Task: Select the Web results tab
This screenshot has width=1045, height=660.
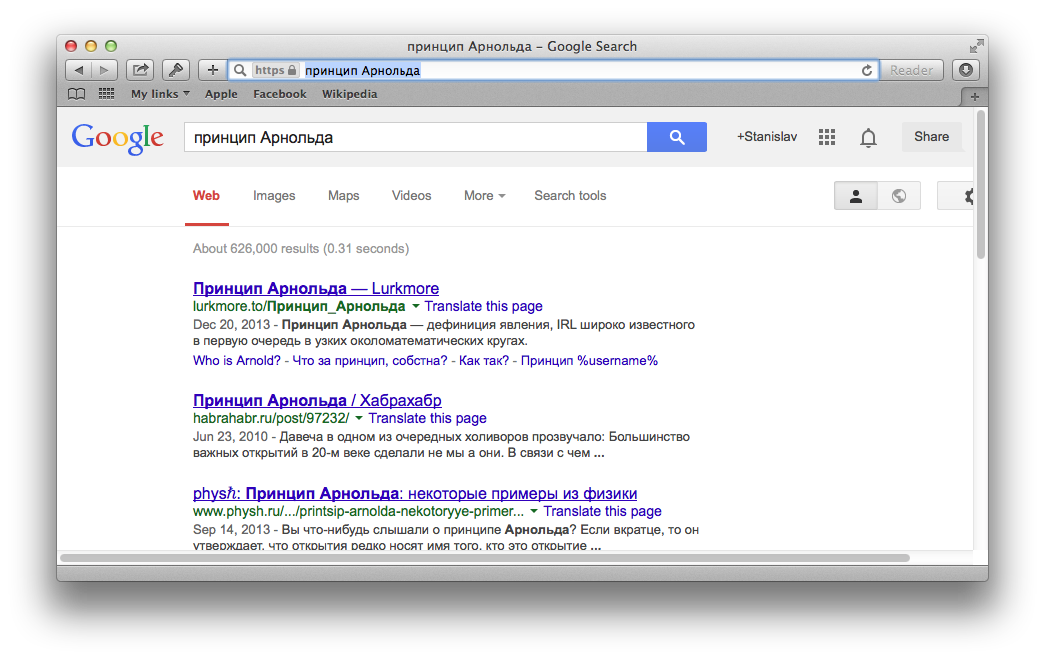Action: tap(207, 195)
